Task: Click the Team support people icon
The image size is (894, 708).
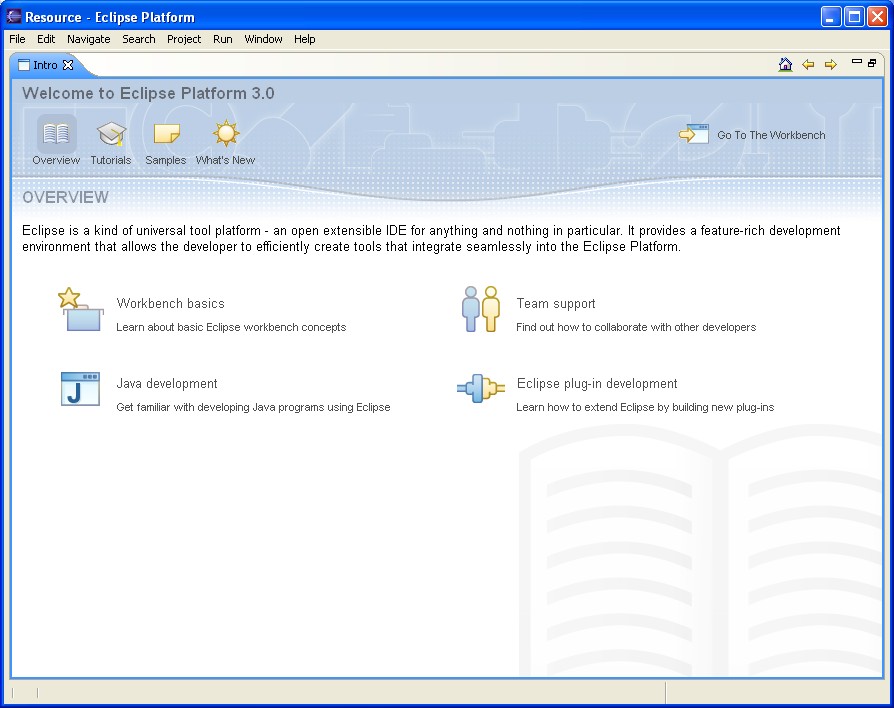Action: (x=481, y=309)
